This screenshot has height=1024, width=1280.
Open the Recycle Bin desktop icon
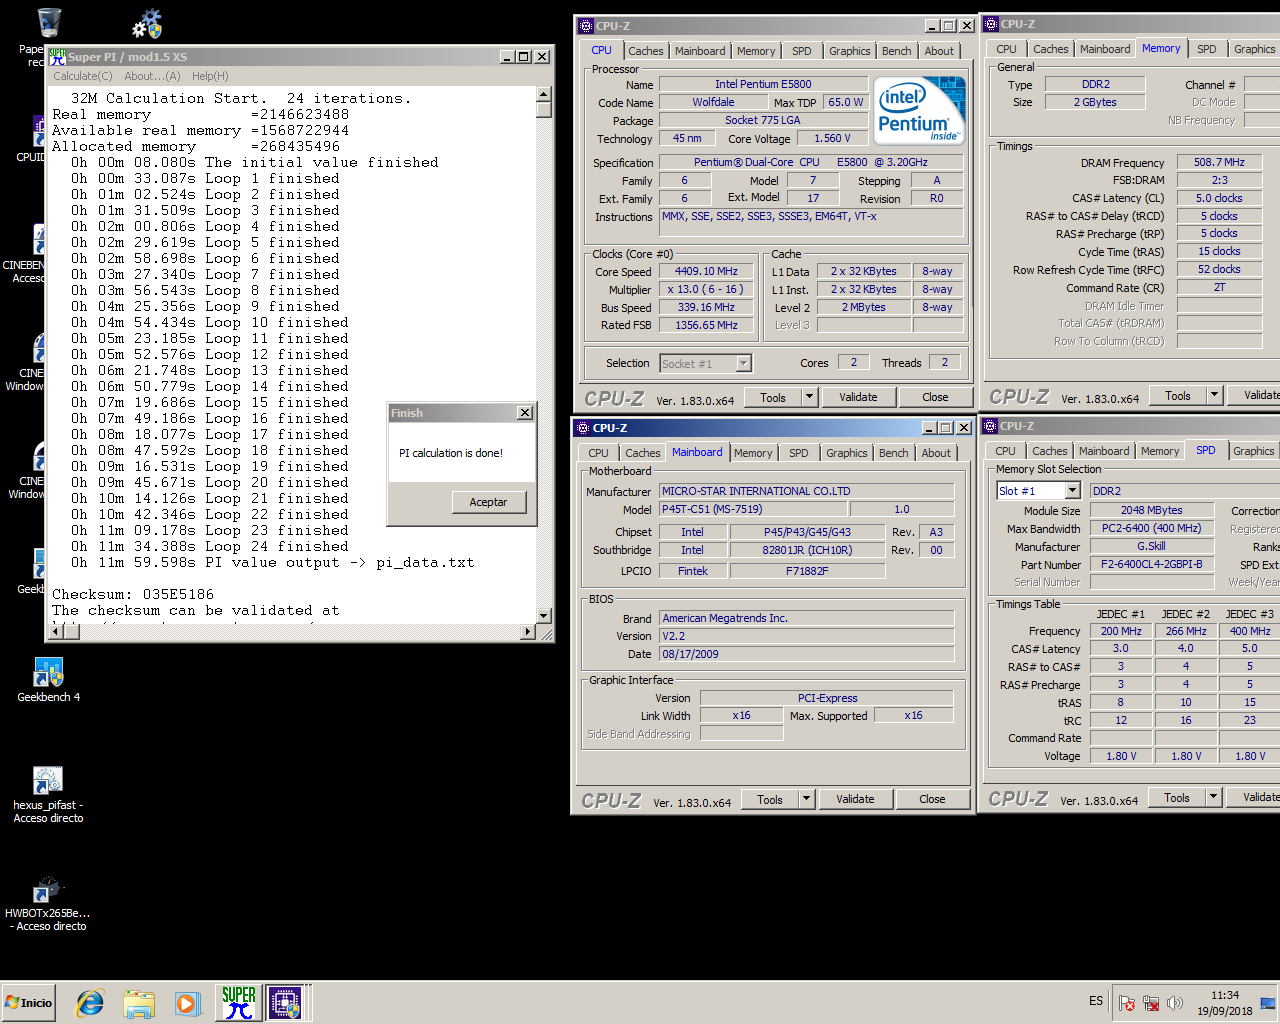pos(48,23)
